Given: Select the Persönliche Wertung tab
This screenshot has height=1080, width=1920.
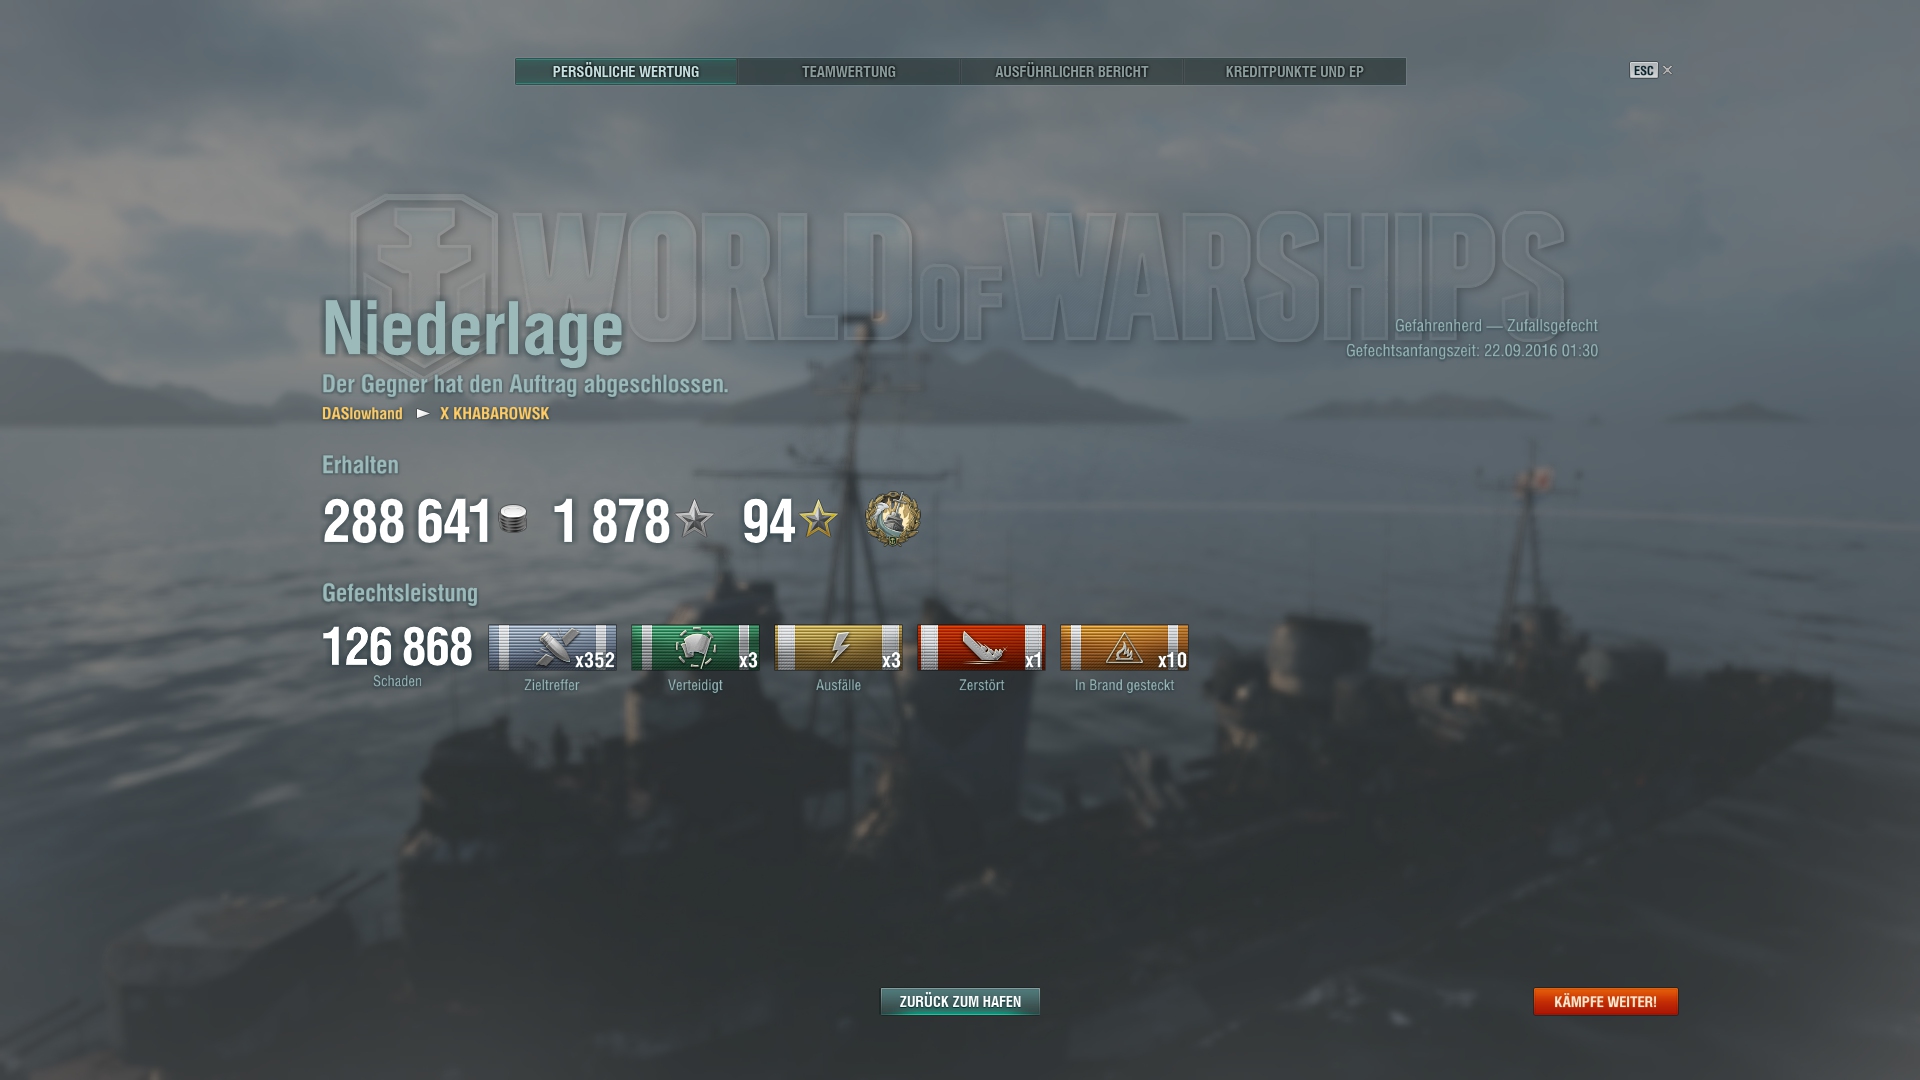Looking at the screenshot, I should (x=625, y=71).
